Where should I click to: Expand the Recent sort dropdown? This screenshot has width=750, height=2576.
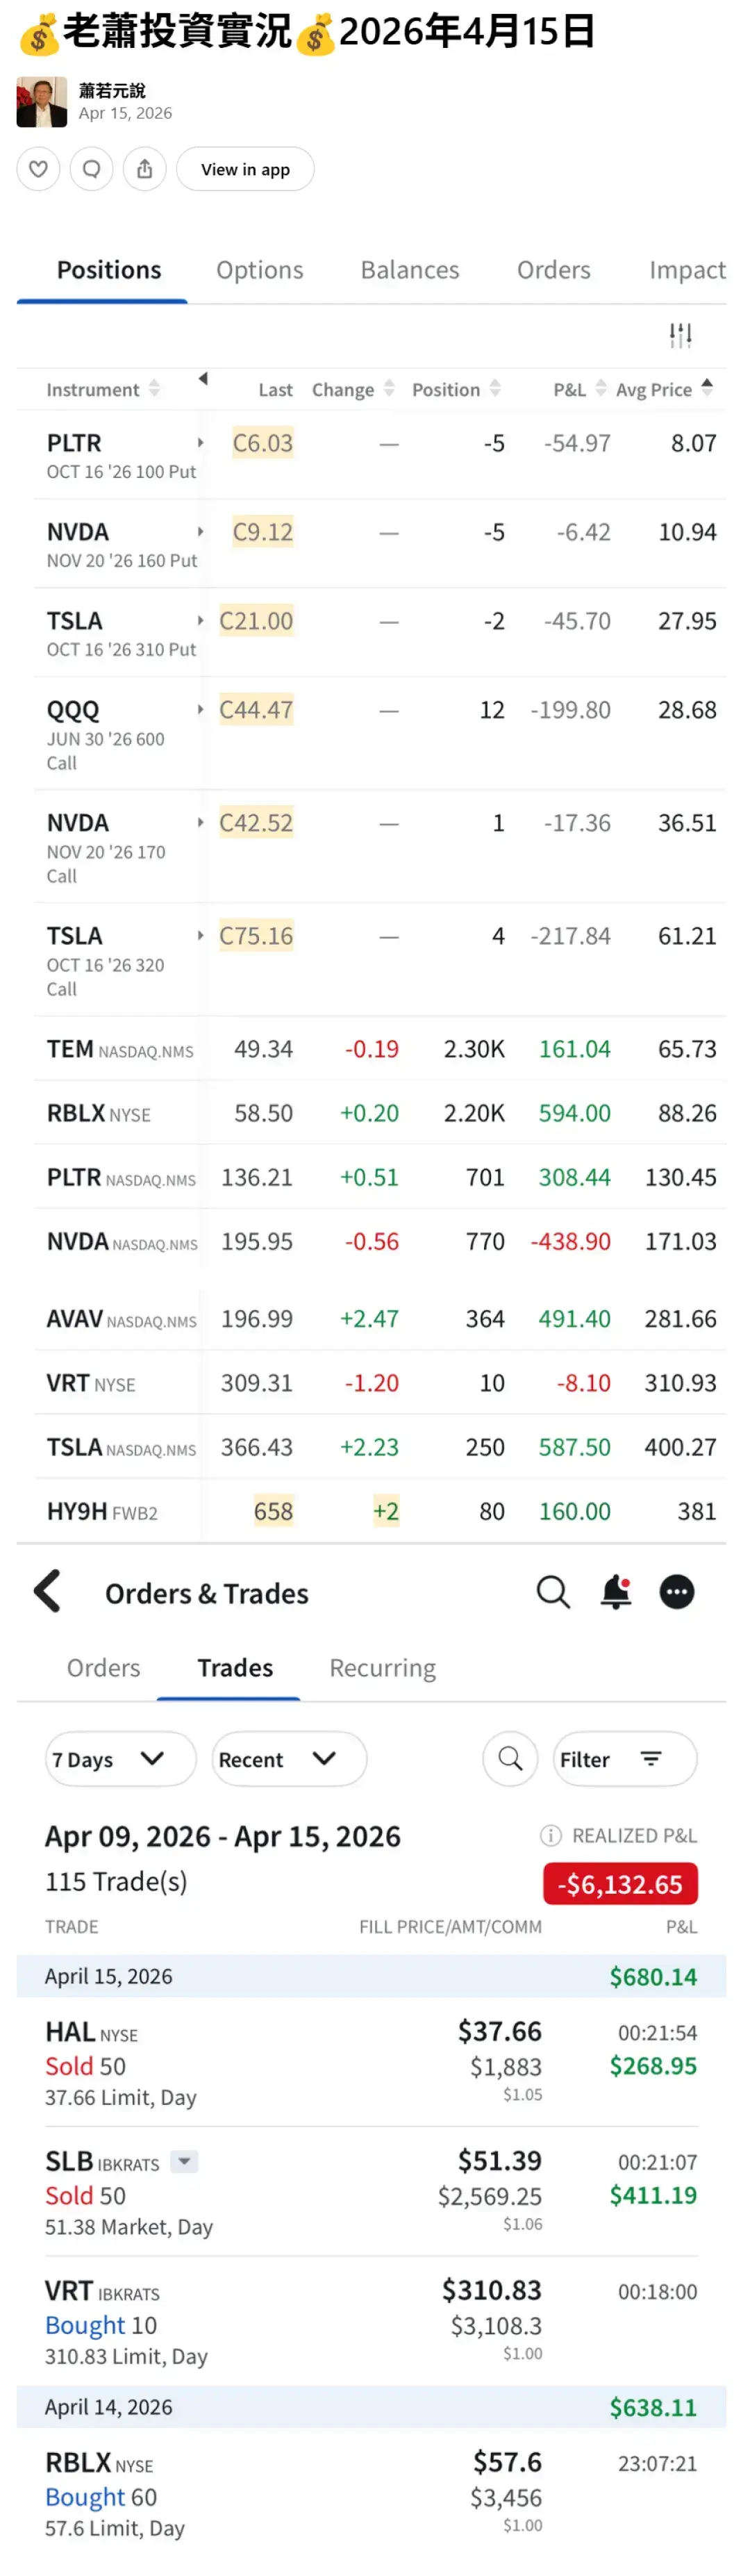[x=289, y=1759]
